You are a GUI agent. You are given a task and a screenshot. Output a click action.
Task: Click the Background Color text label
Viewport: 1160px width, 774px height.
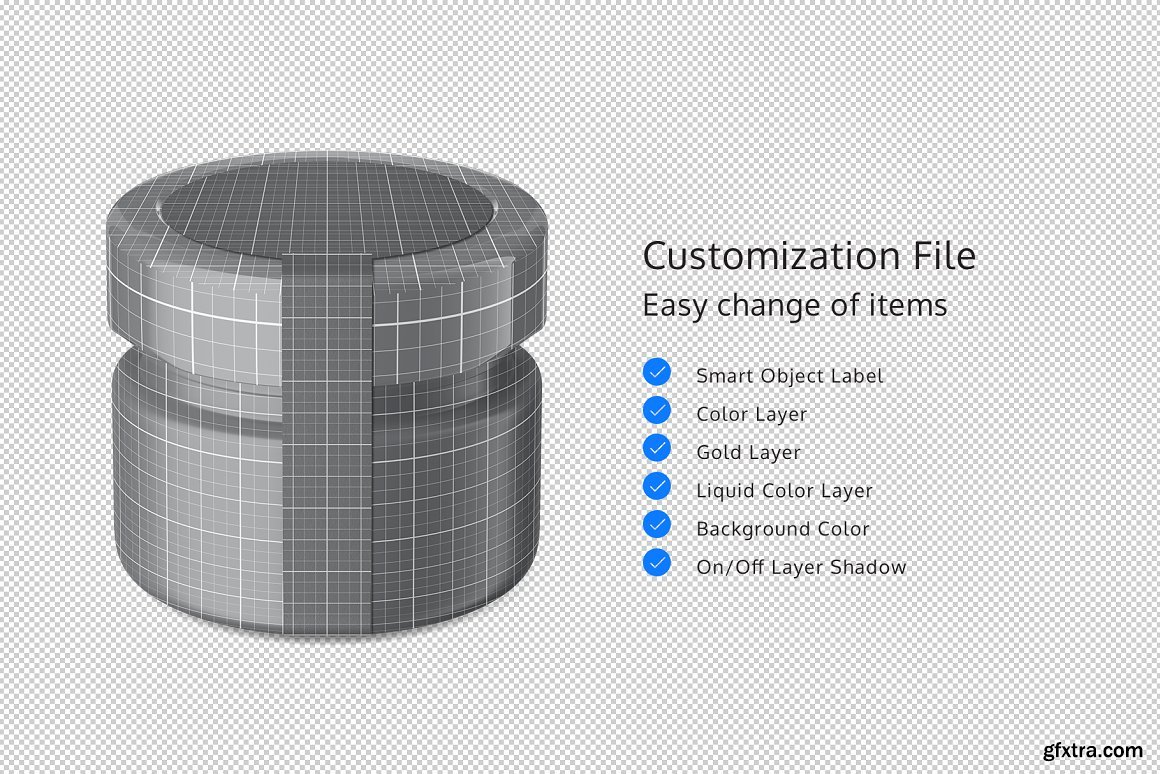pyautogui.click(x=782, y=529)
